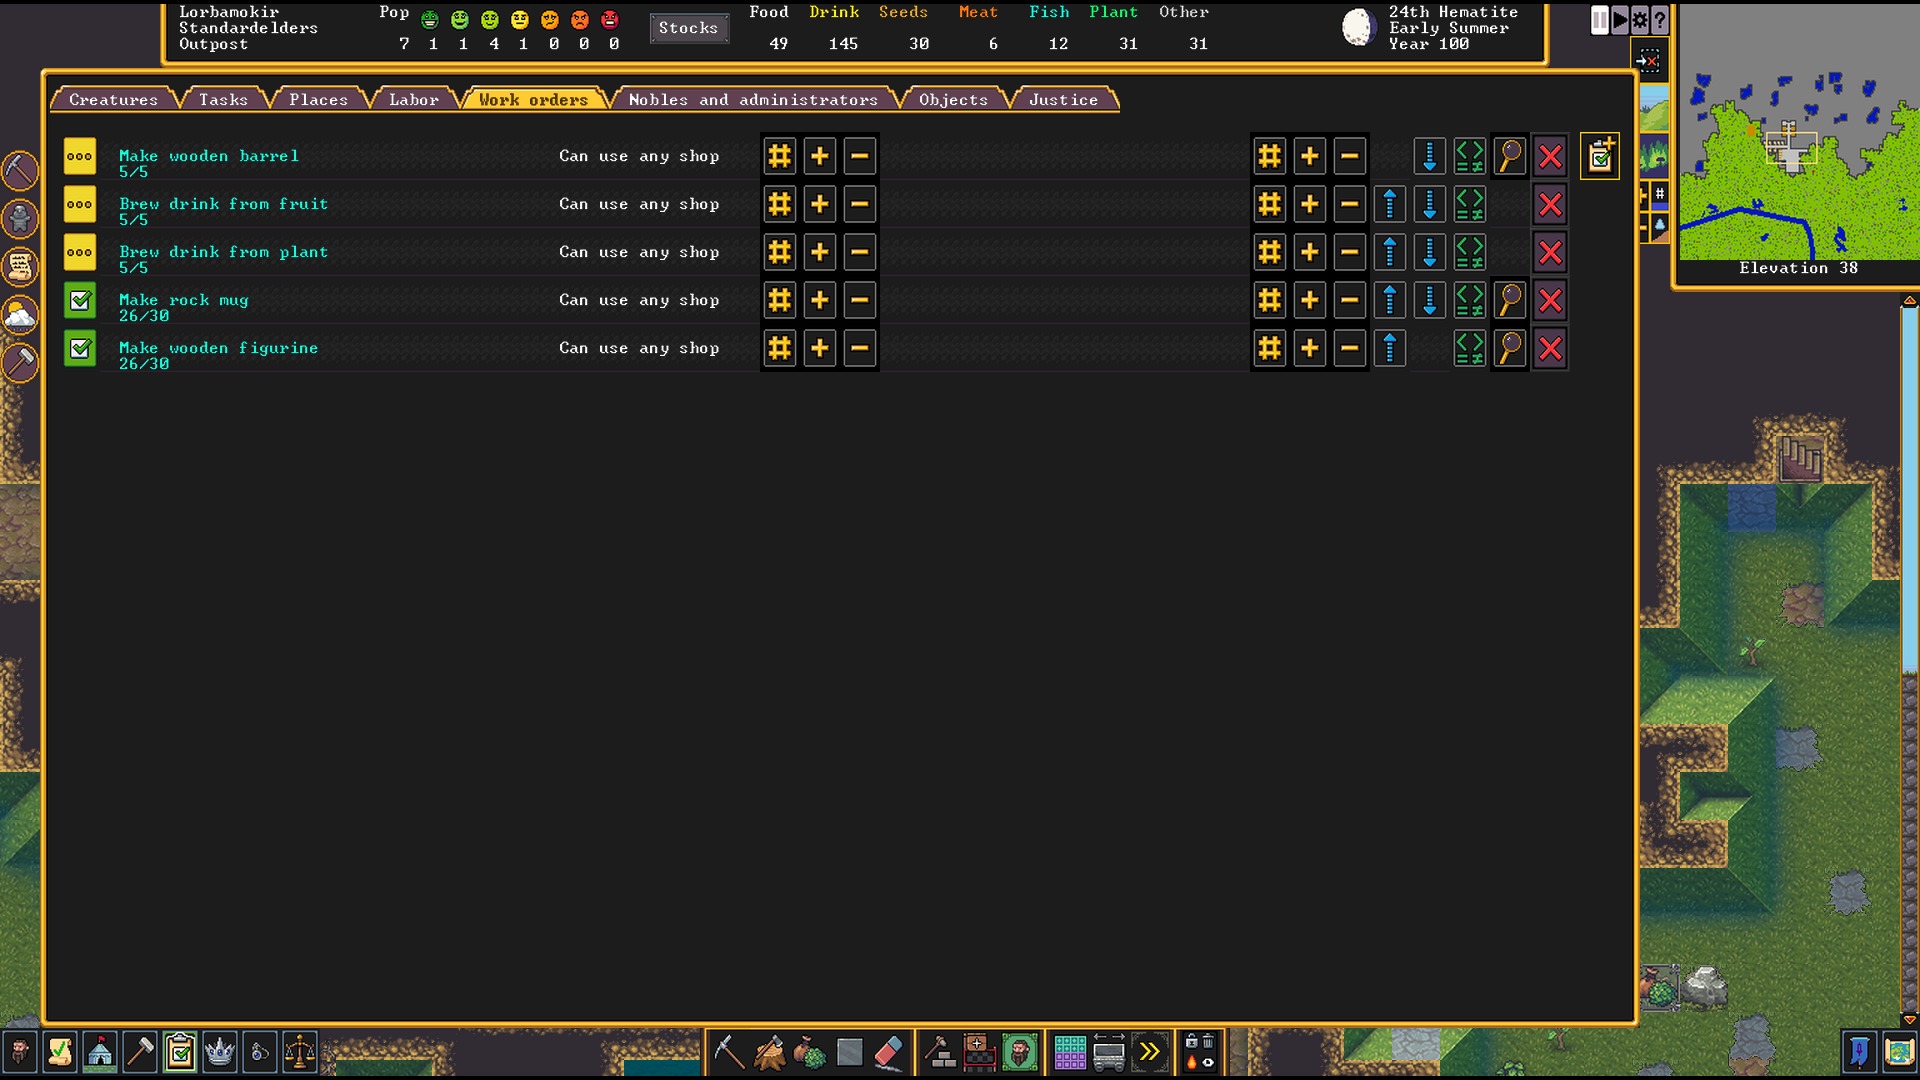Screen dimensions: 1920x1080
Task: Switch to the Creatures tab
Action: click(x=113, y=99)
